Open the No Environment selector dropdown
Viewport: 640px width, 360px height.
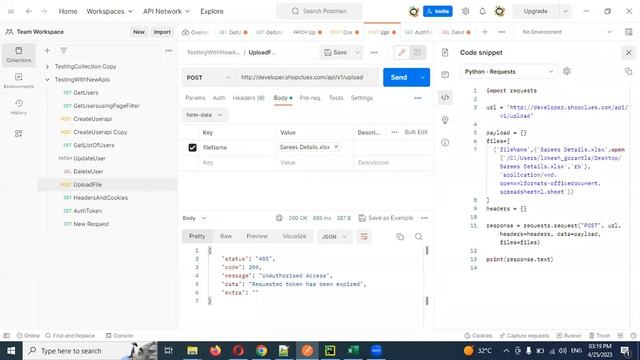(x=567, y=32)
